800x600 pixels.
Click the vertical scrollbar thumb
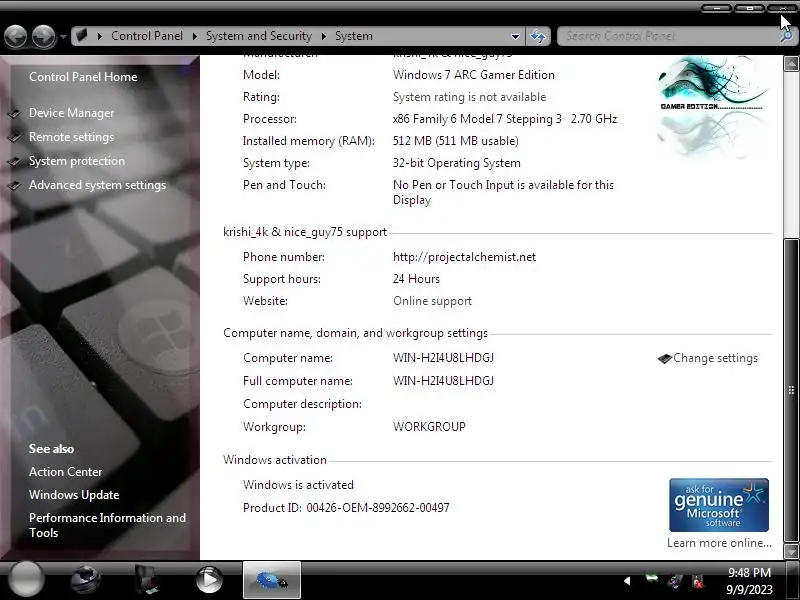[x=791, y=390]
